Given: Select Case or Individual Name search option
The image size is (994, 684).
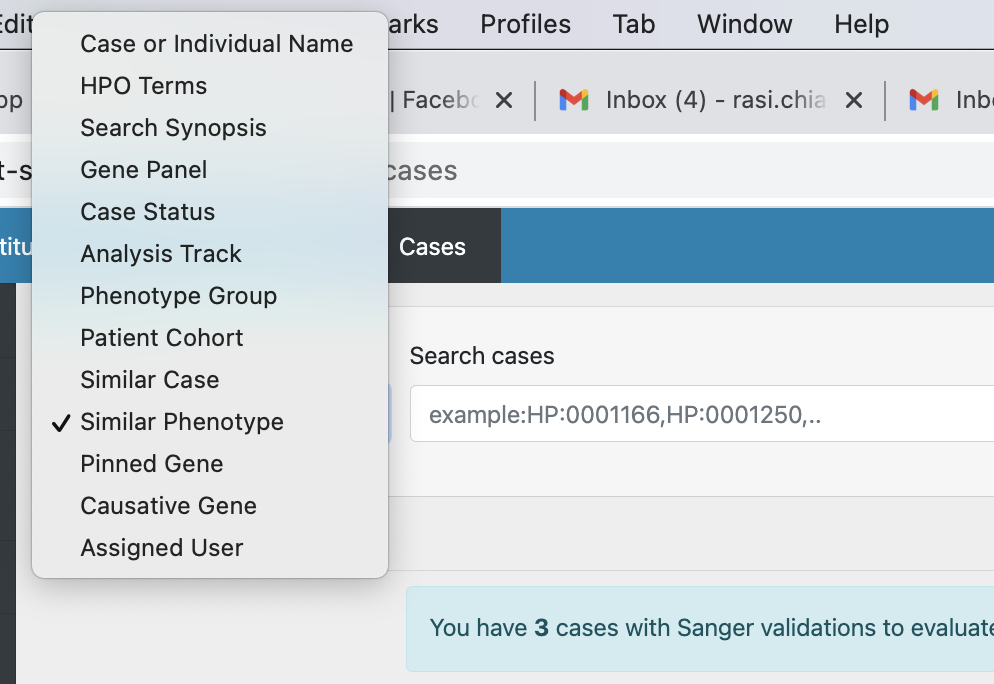Looking at the screenshot, I should (x=216, y=43).
